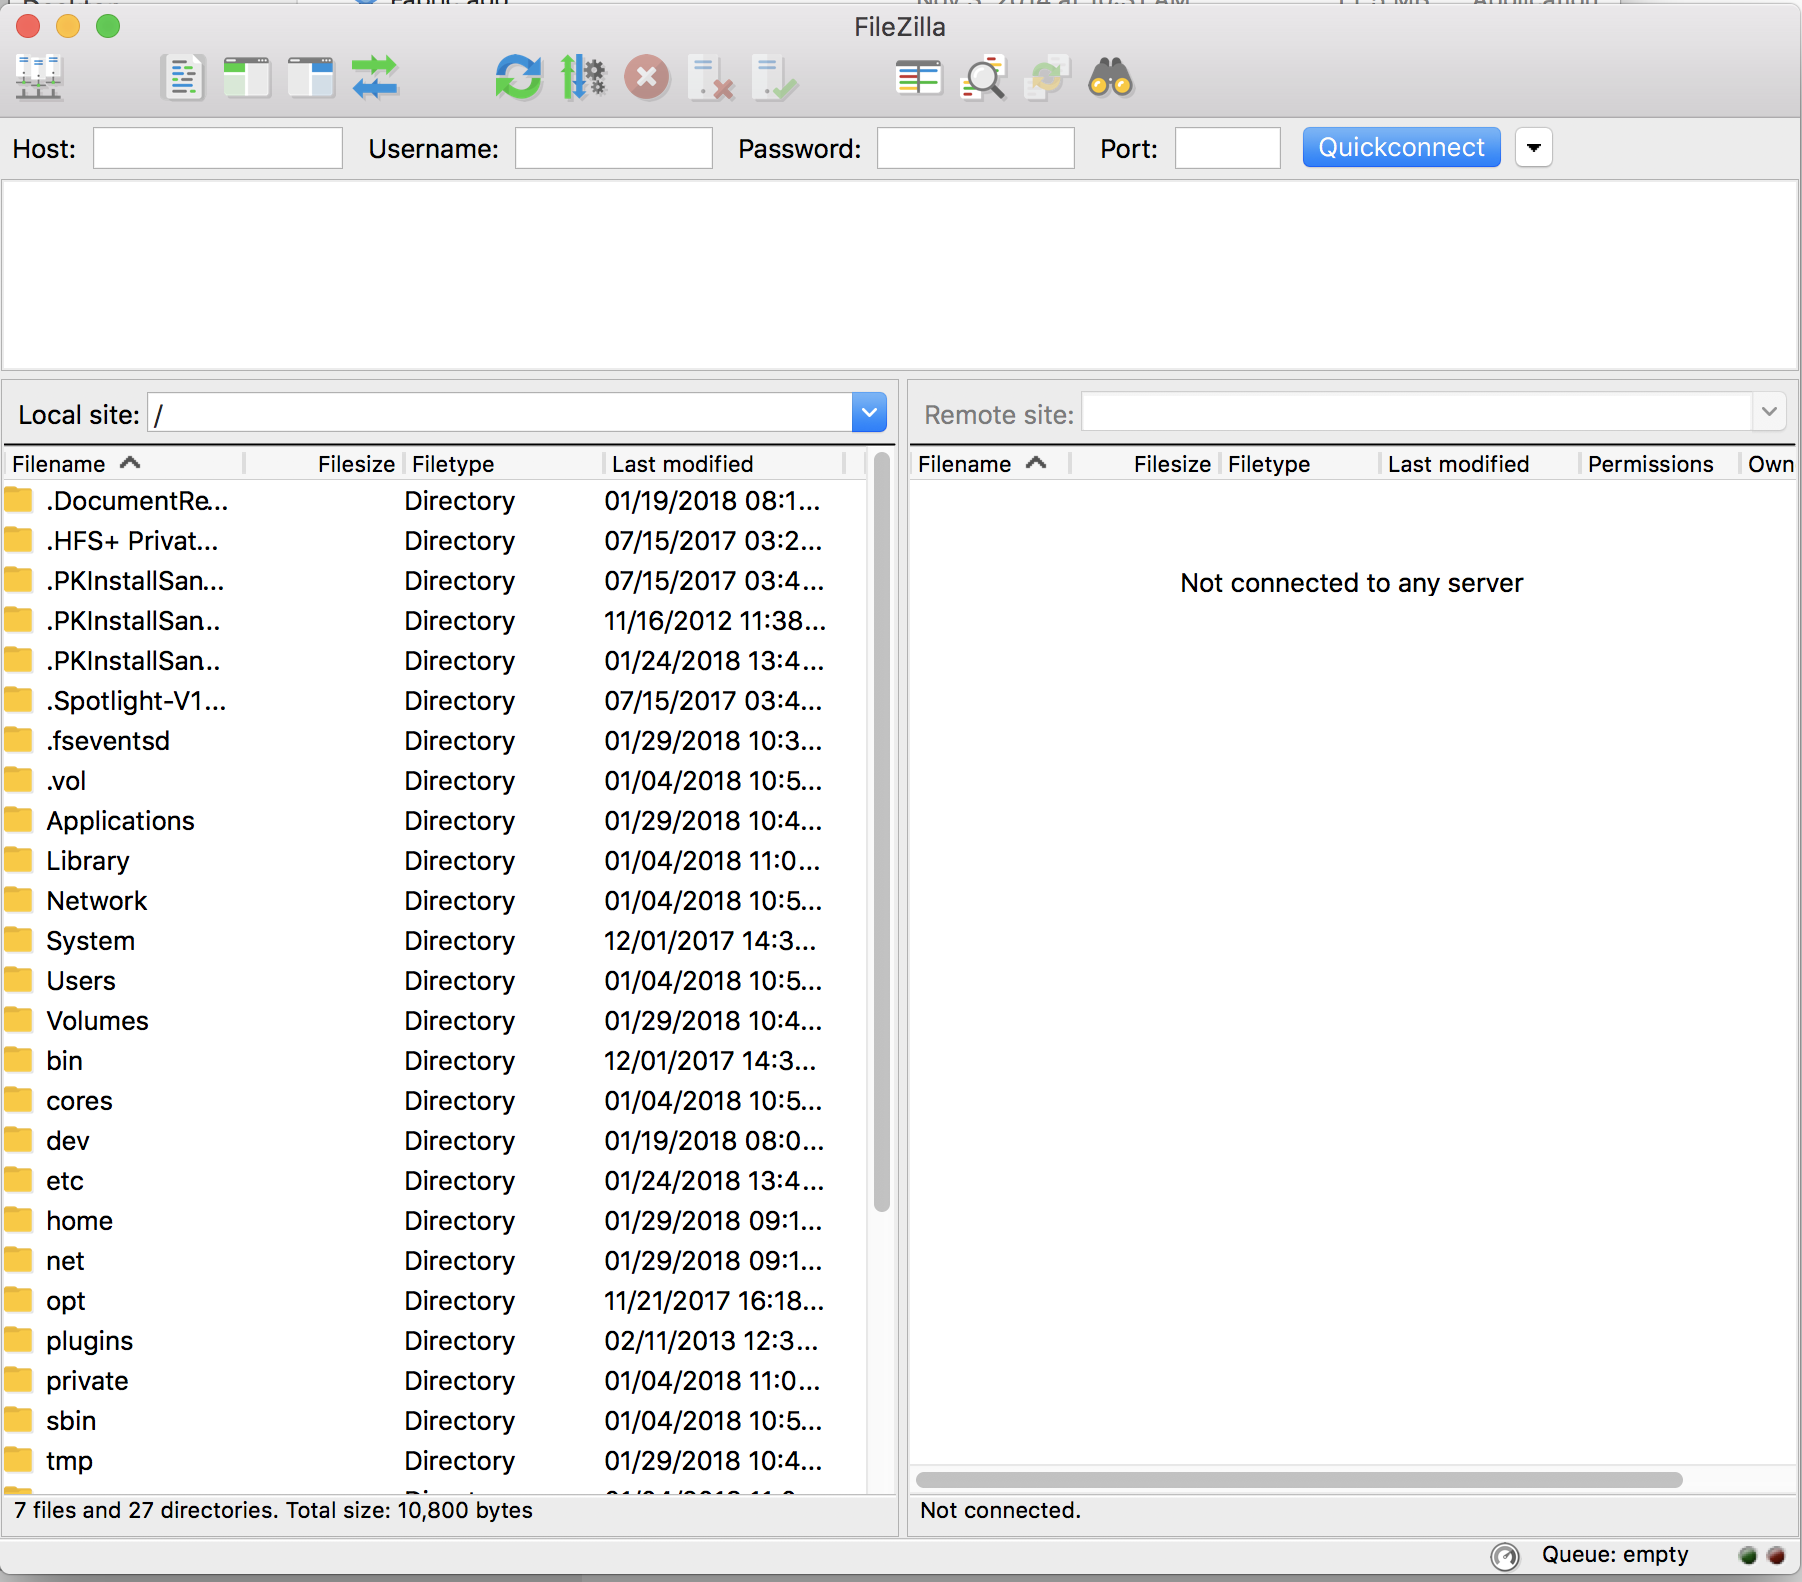Screen dimensions: 1802x1582
Task: Disconnect from the server
Action: (x=712, y=77)
